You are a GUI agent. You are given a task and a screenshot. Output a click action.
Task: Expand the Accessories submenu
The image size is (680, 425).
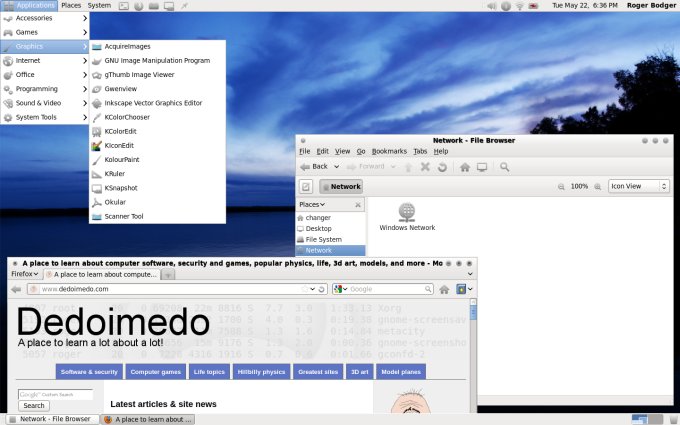coord(45,18)
